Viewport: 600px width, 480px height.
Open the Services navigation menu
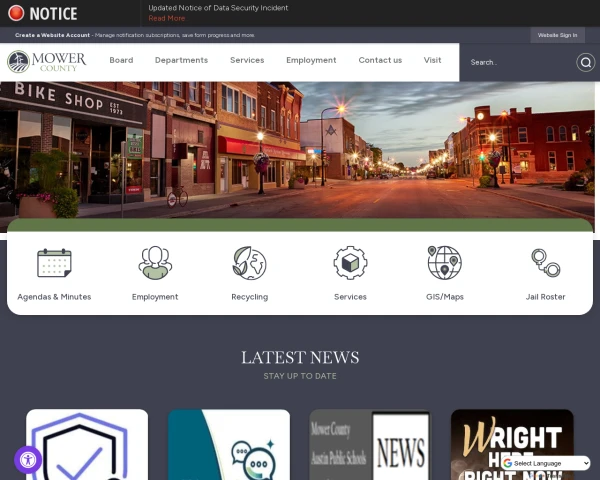(x=247, y=60)
